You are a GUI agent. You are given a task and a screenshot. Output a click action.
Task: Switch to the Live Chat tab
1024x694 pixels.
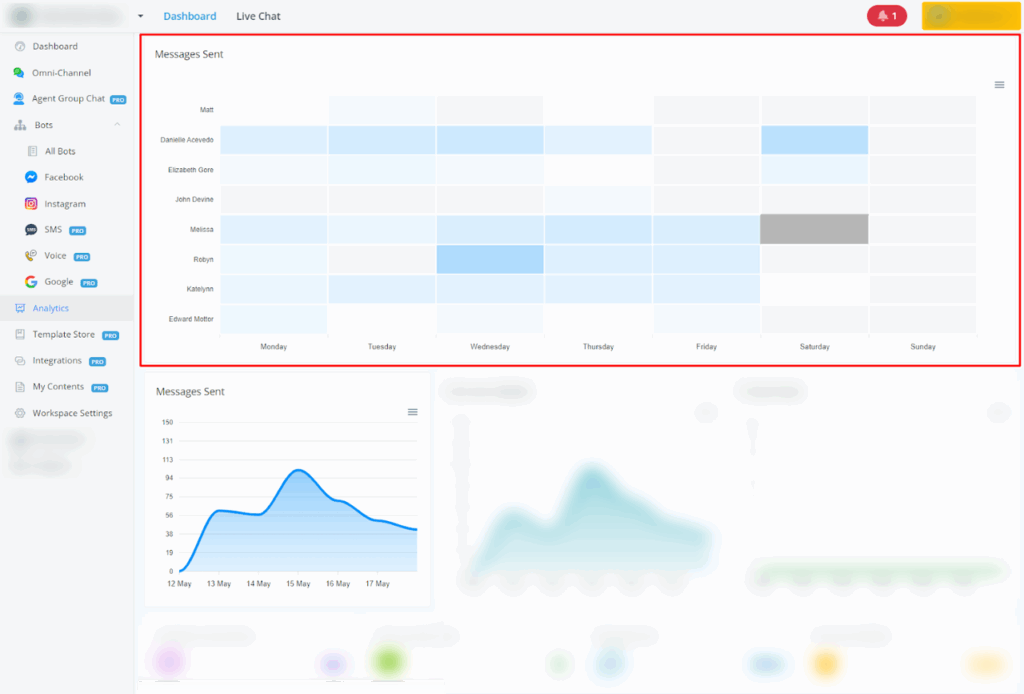pyautogui.click(x=258, y=16)
